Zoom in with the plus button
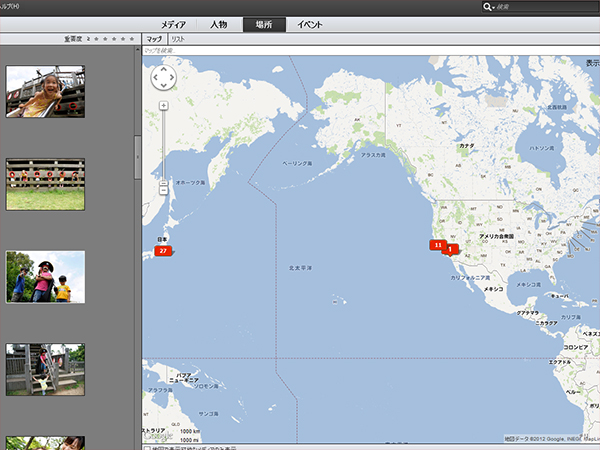Image resolution: width=600 pixels, height=450 pixels. coord(164,106)
